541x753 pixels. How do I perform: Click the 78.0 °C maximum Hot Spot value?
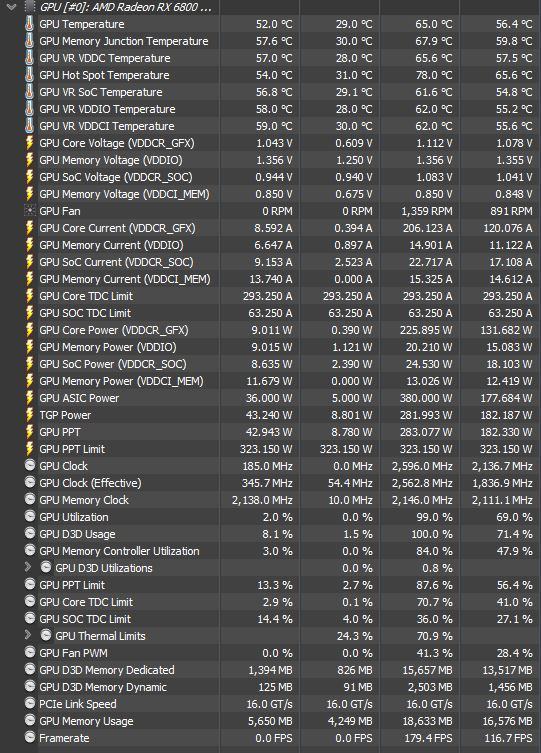tap(433, 75)
